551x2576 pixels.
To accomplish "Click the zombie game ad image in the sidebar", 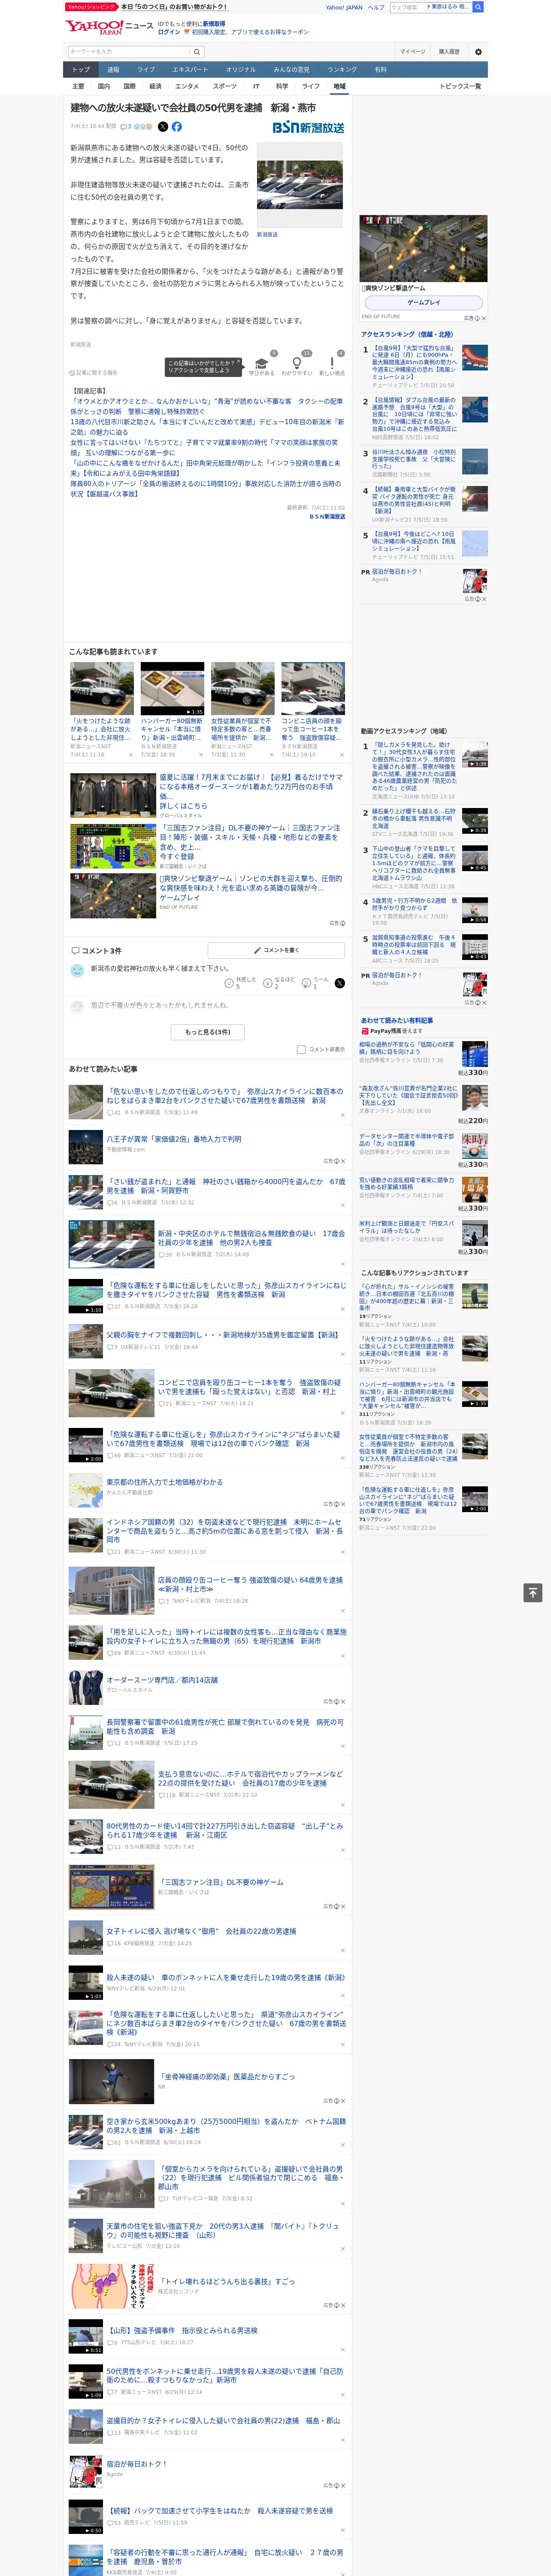I will pos(424,248).
